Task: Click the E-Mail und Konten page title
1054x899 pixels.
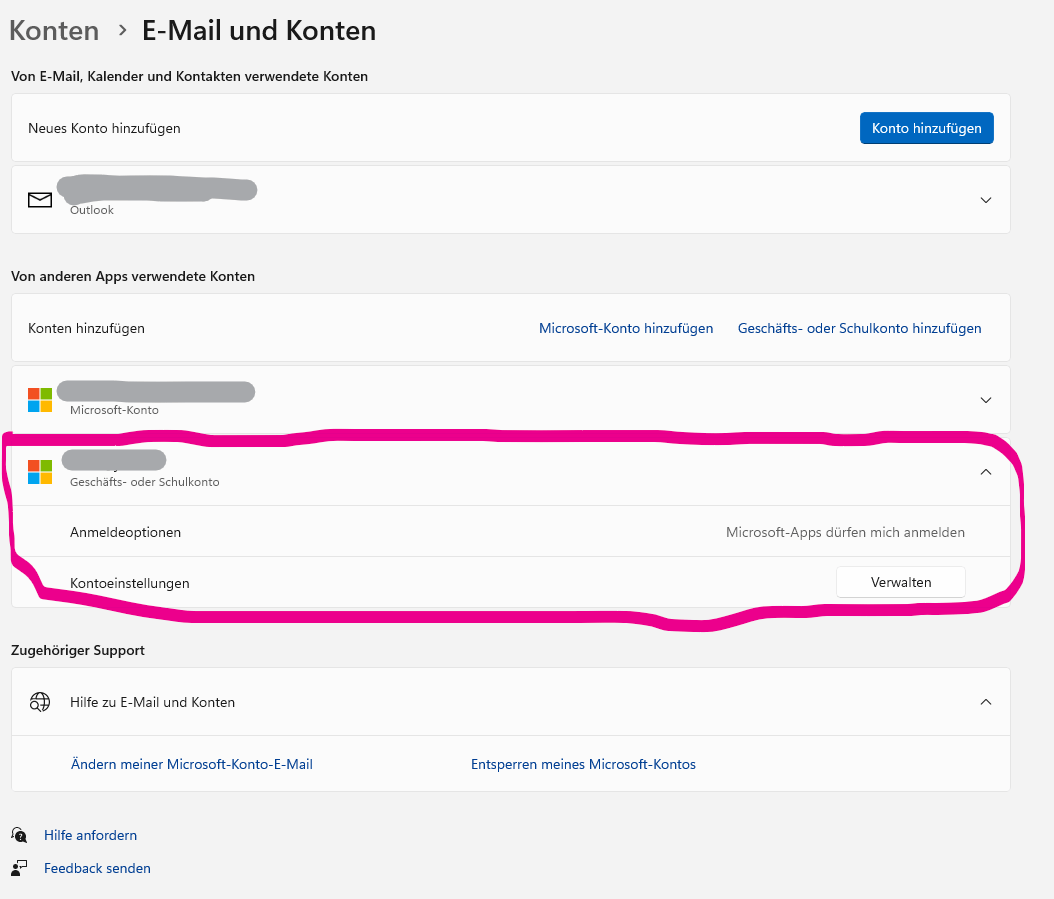Action: coord(259,31)
